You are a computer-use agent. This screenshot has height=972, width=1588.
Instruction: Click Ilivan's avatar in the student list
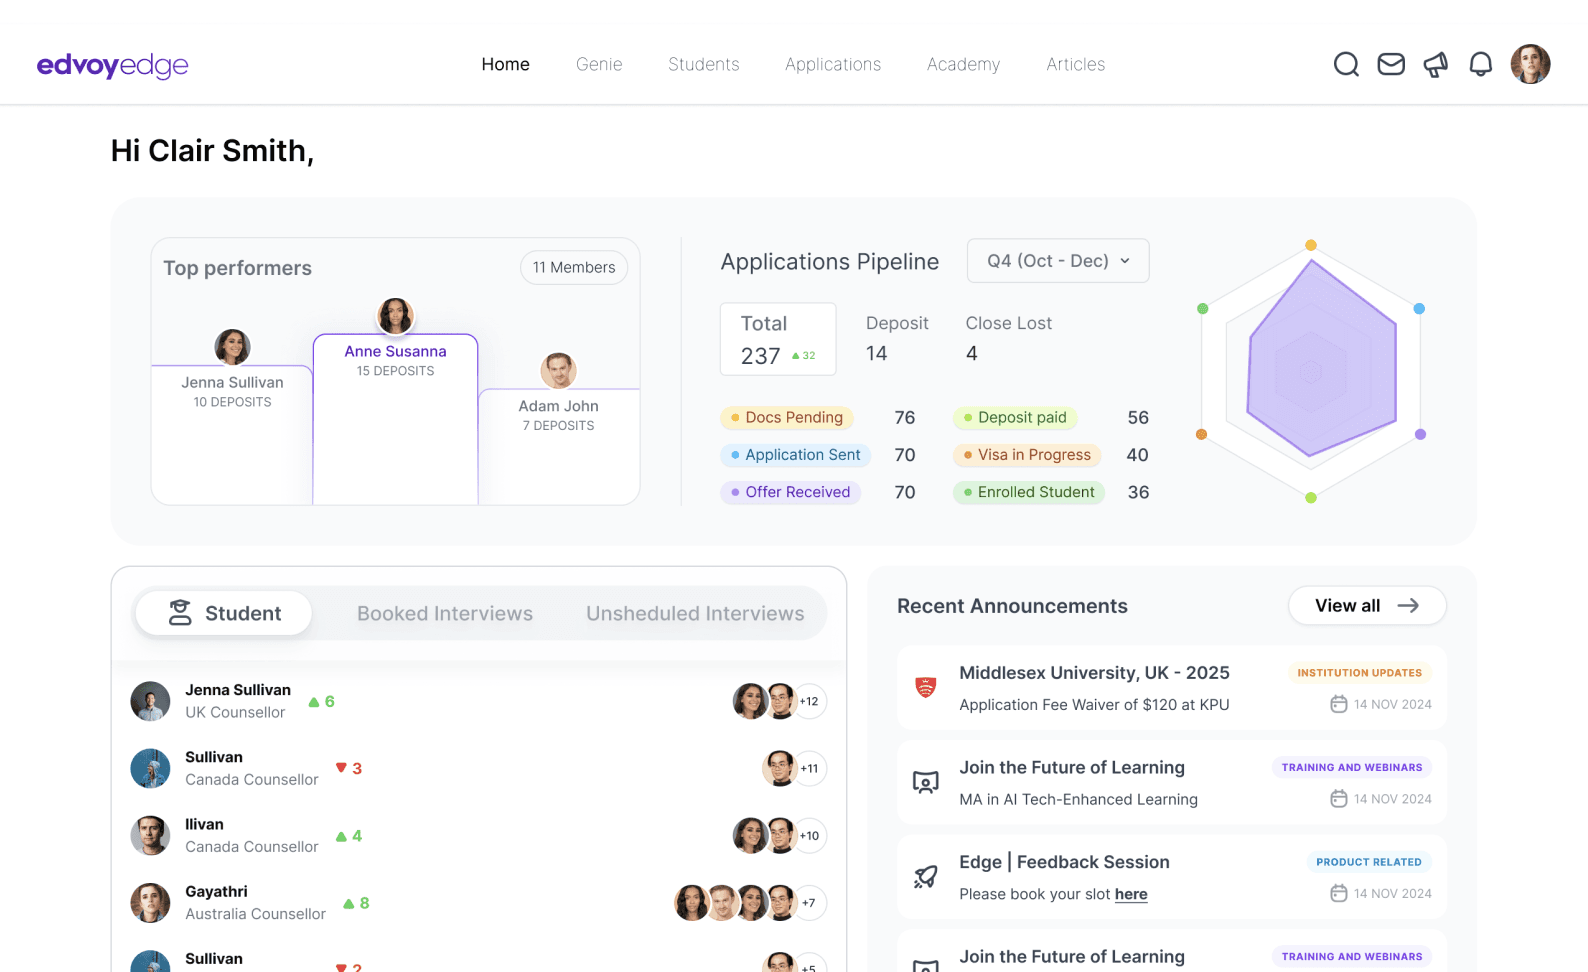(150, 836)
